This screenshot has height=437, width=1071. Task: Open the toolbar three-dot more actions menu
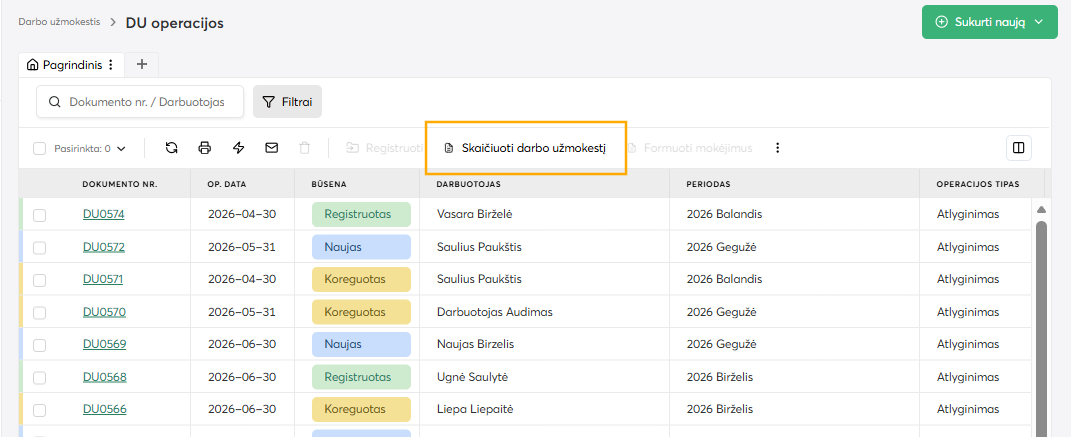777,147
